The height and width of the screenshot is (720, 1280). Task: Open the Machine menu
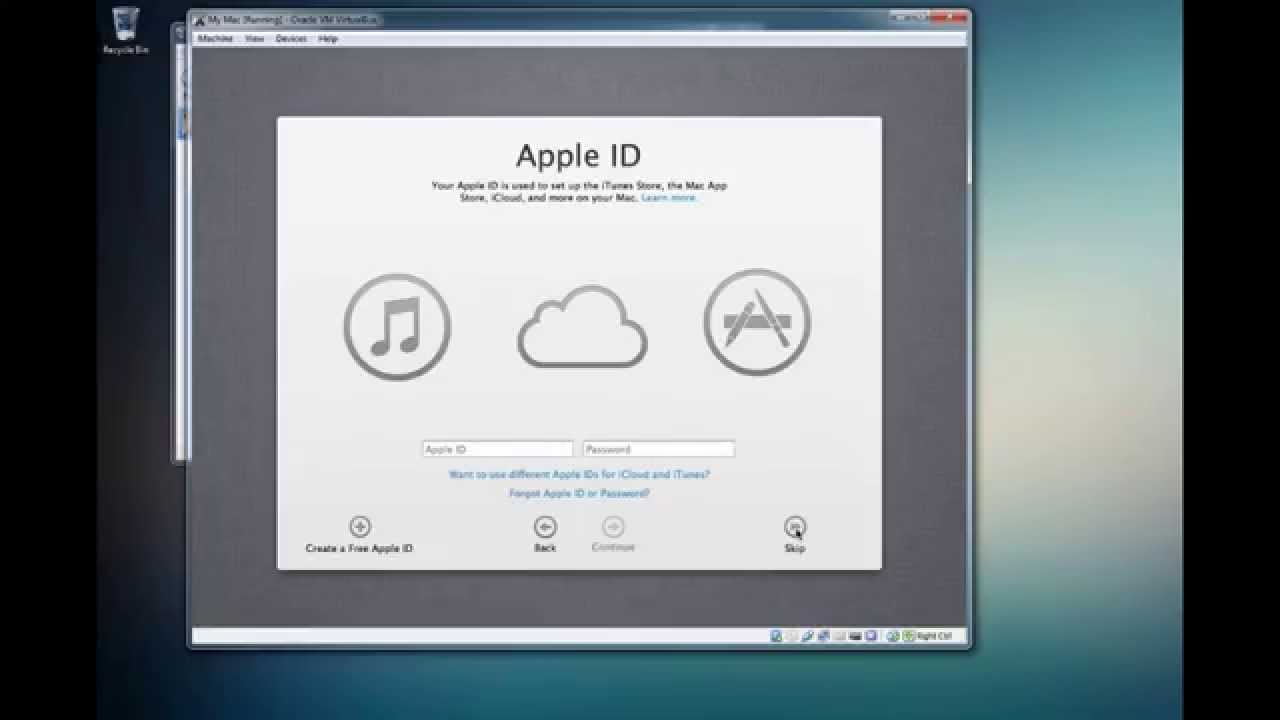click(214, 39)
